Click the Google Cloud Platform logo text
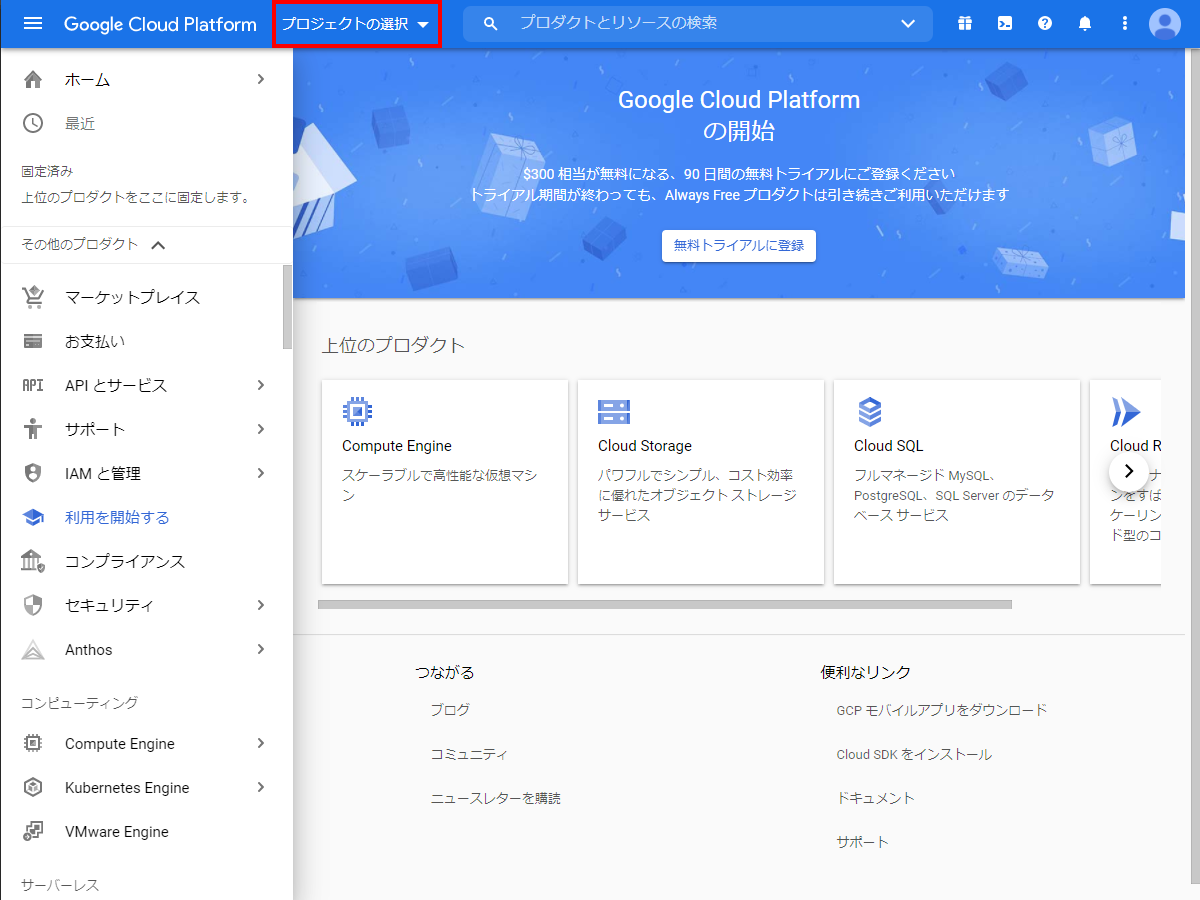Screen dimensions: 1200x900 pyautogui.click(x=160, y=24)
